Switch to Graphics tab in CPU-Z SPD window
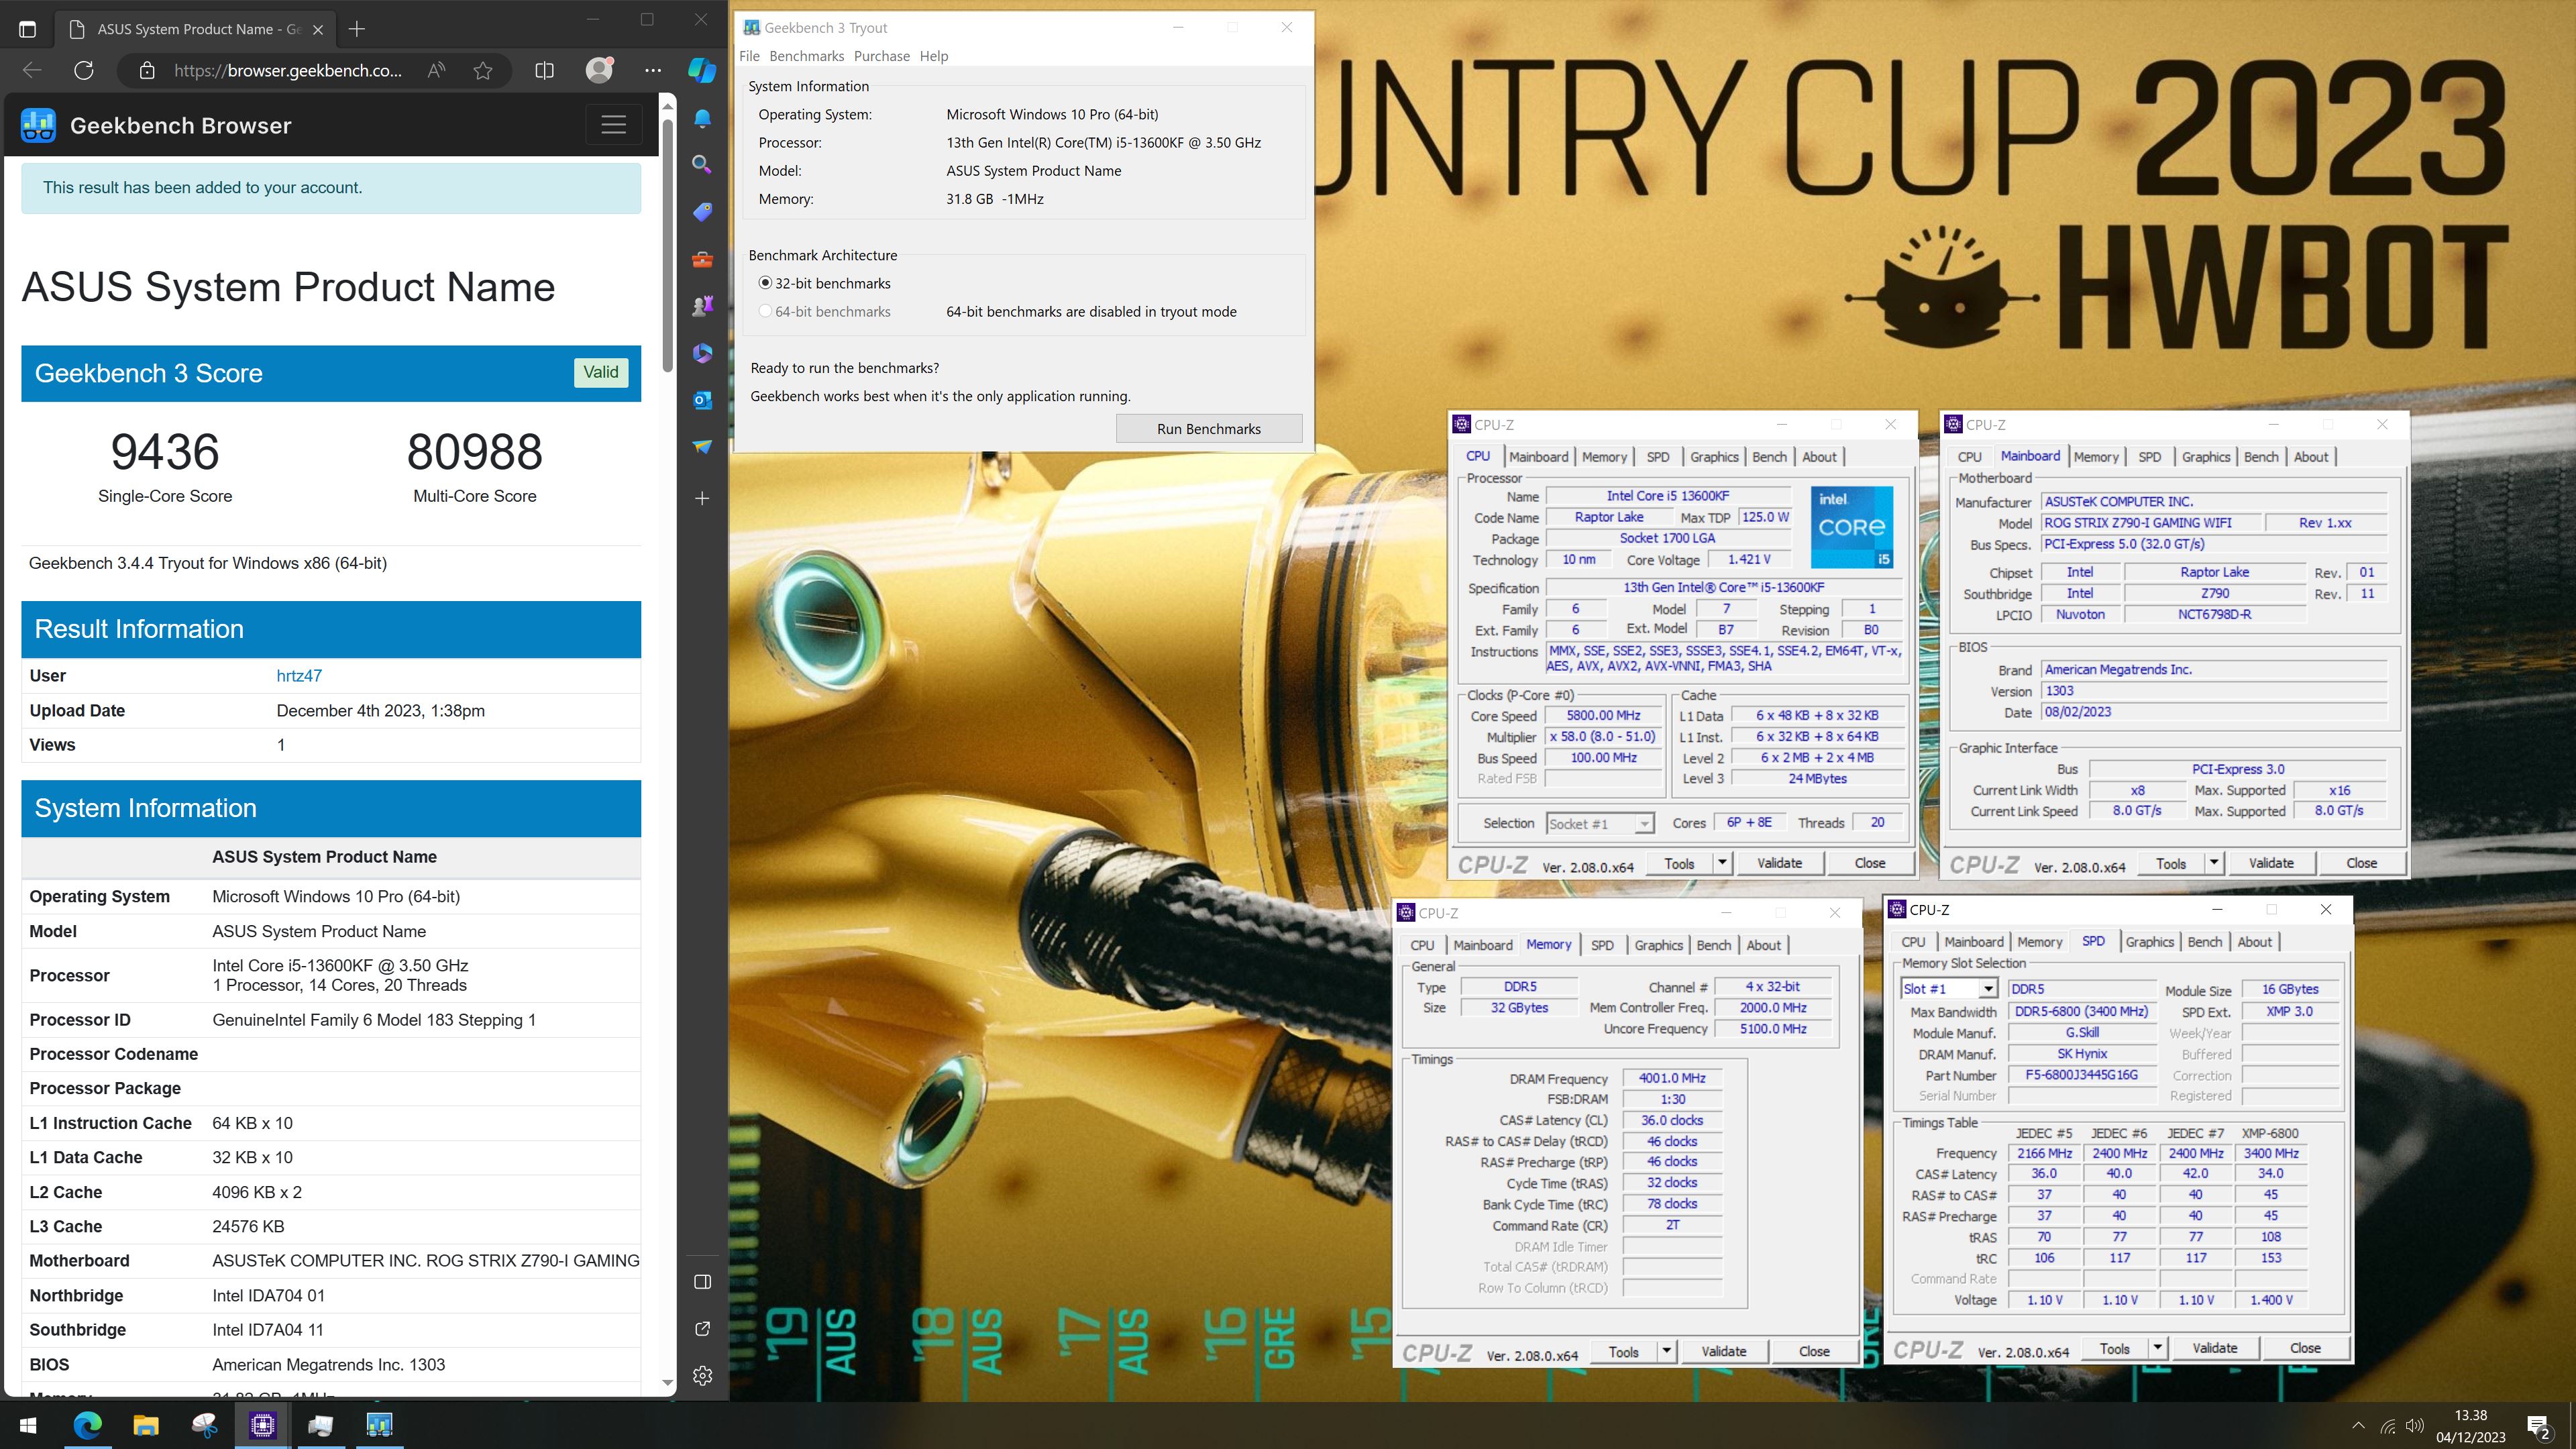The image size is (2576, 1449). [x=2149, y=942]
